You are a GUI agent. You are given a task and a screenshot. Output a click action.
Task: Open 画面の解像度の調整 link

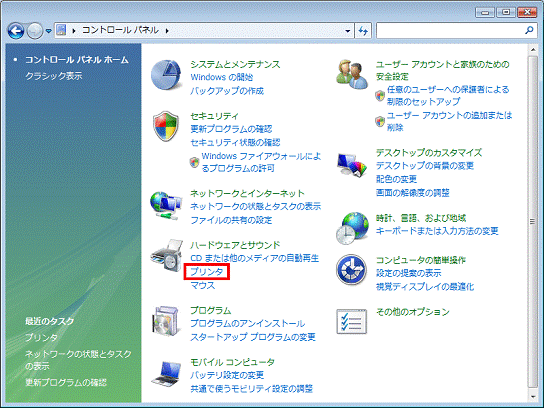[x=413, y=193]
